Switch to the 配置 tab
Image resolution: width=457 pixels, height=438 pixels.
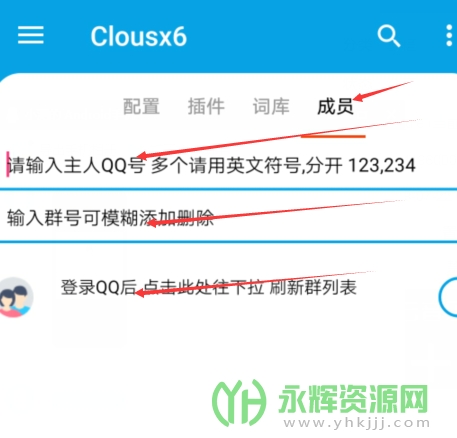141,106
